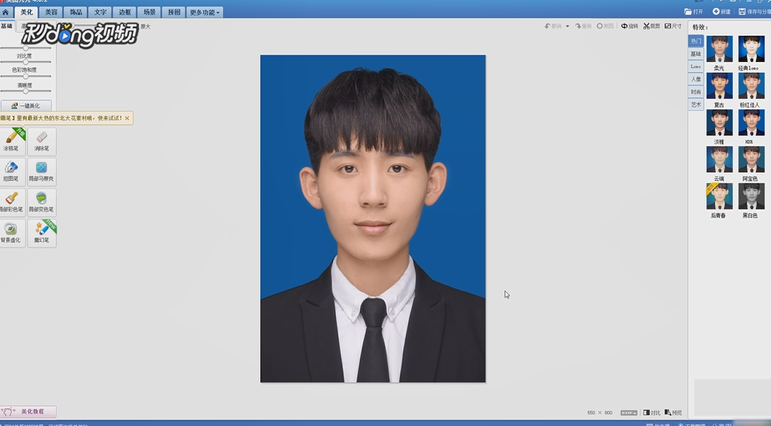The width and height of the screenshot is (771, 426).
Task: Open the 文字 tab
Action: pos(100,12)
